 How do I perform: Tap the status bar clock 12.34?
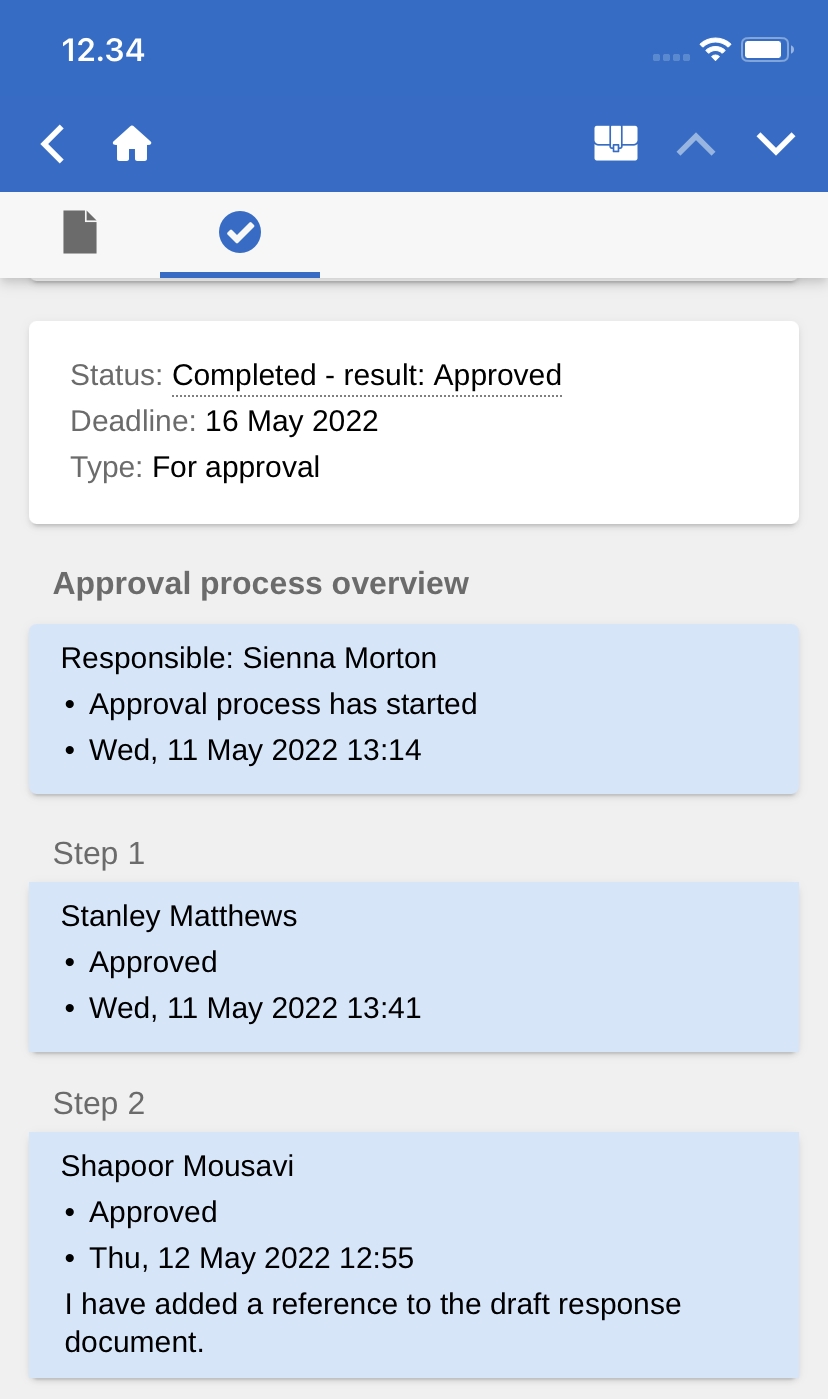103,50
